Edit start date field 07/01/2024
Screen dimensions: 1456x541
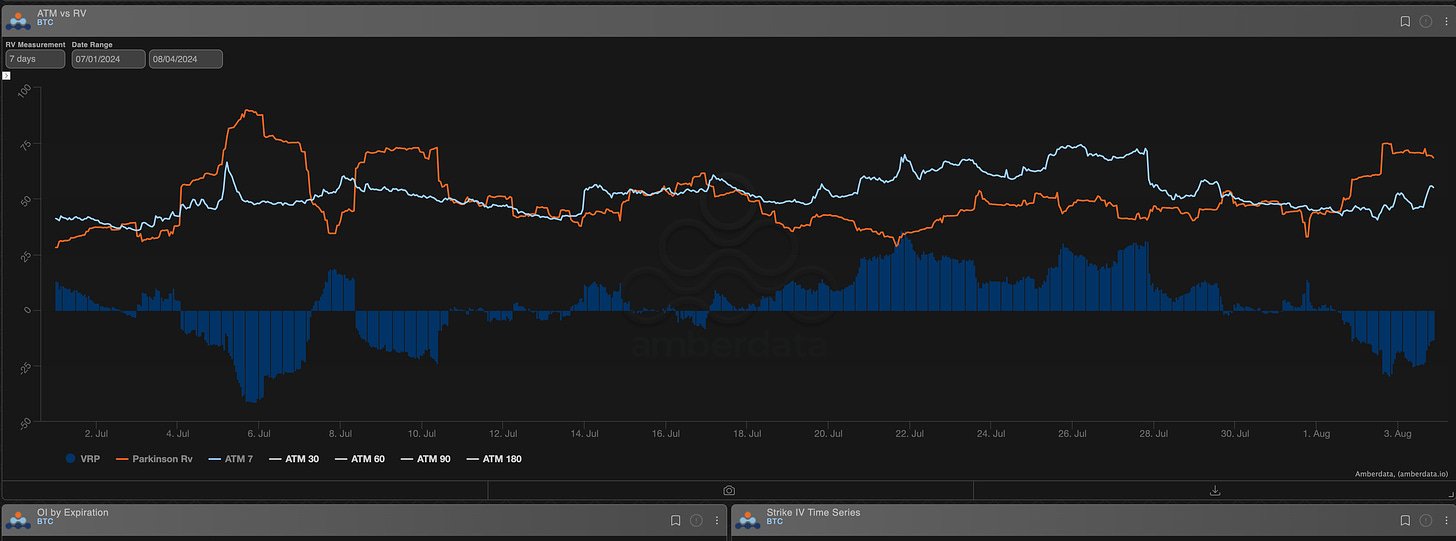coord(108,59)
